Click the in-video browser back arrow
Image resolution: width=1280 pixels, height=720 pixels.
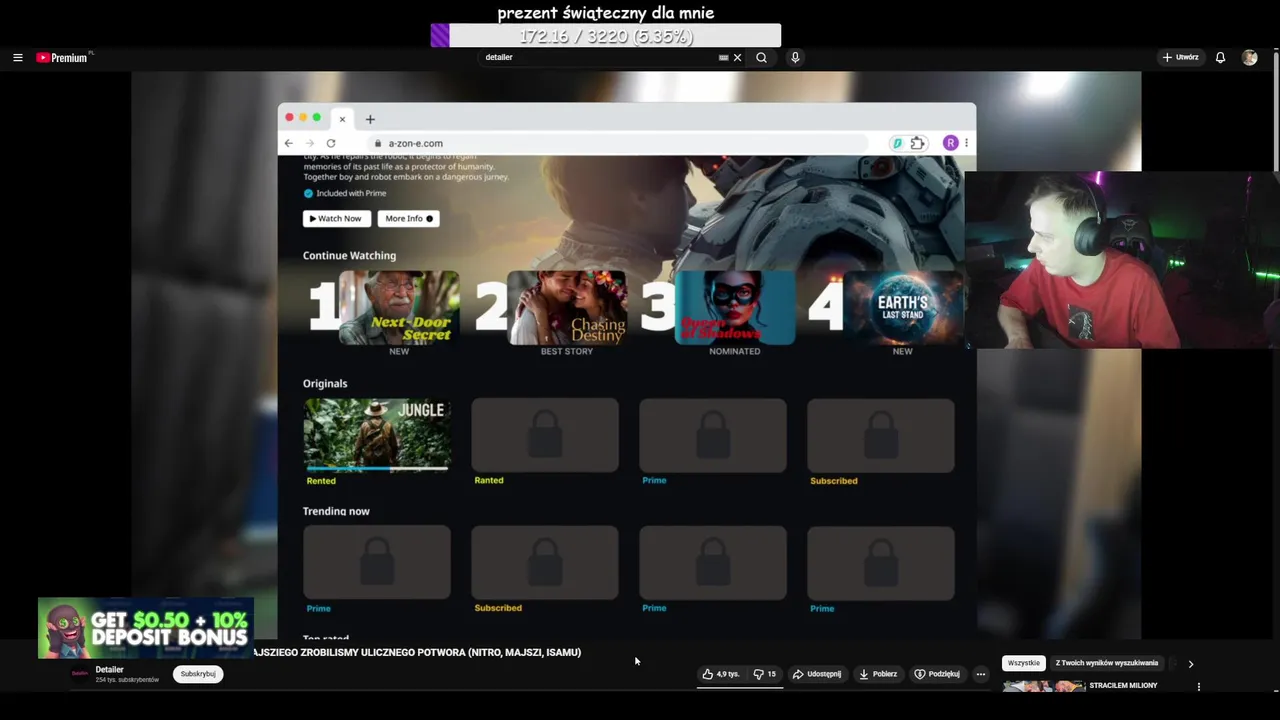pos(288,143)
